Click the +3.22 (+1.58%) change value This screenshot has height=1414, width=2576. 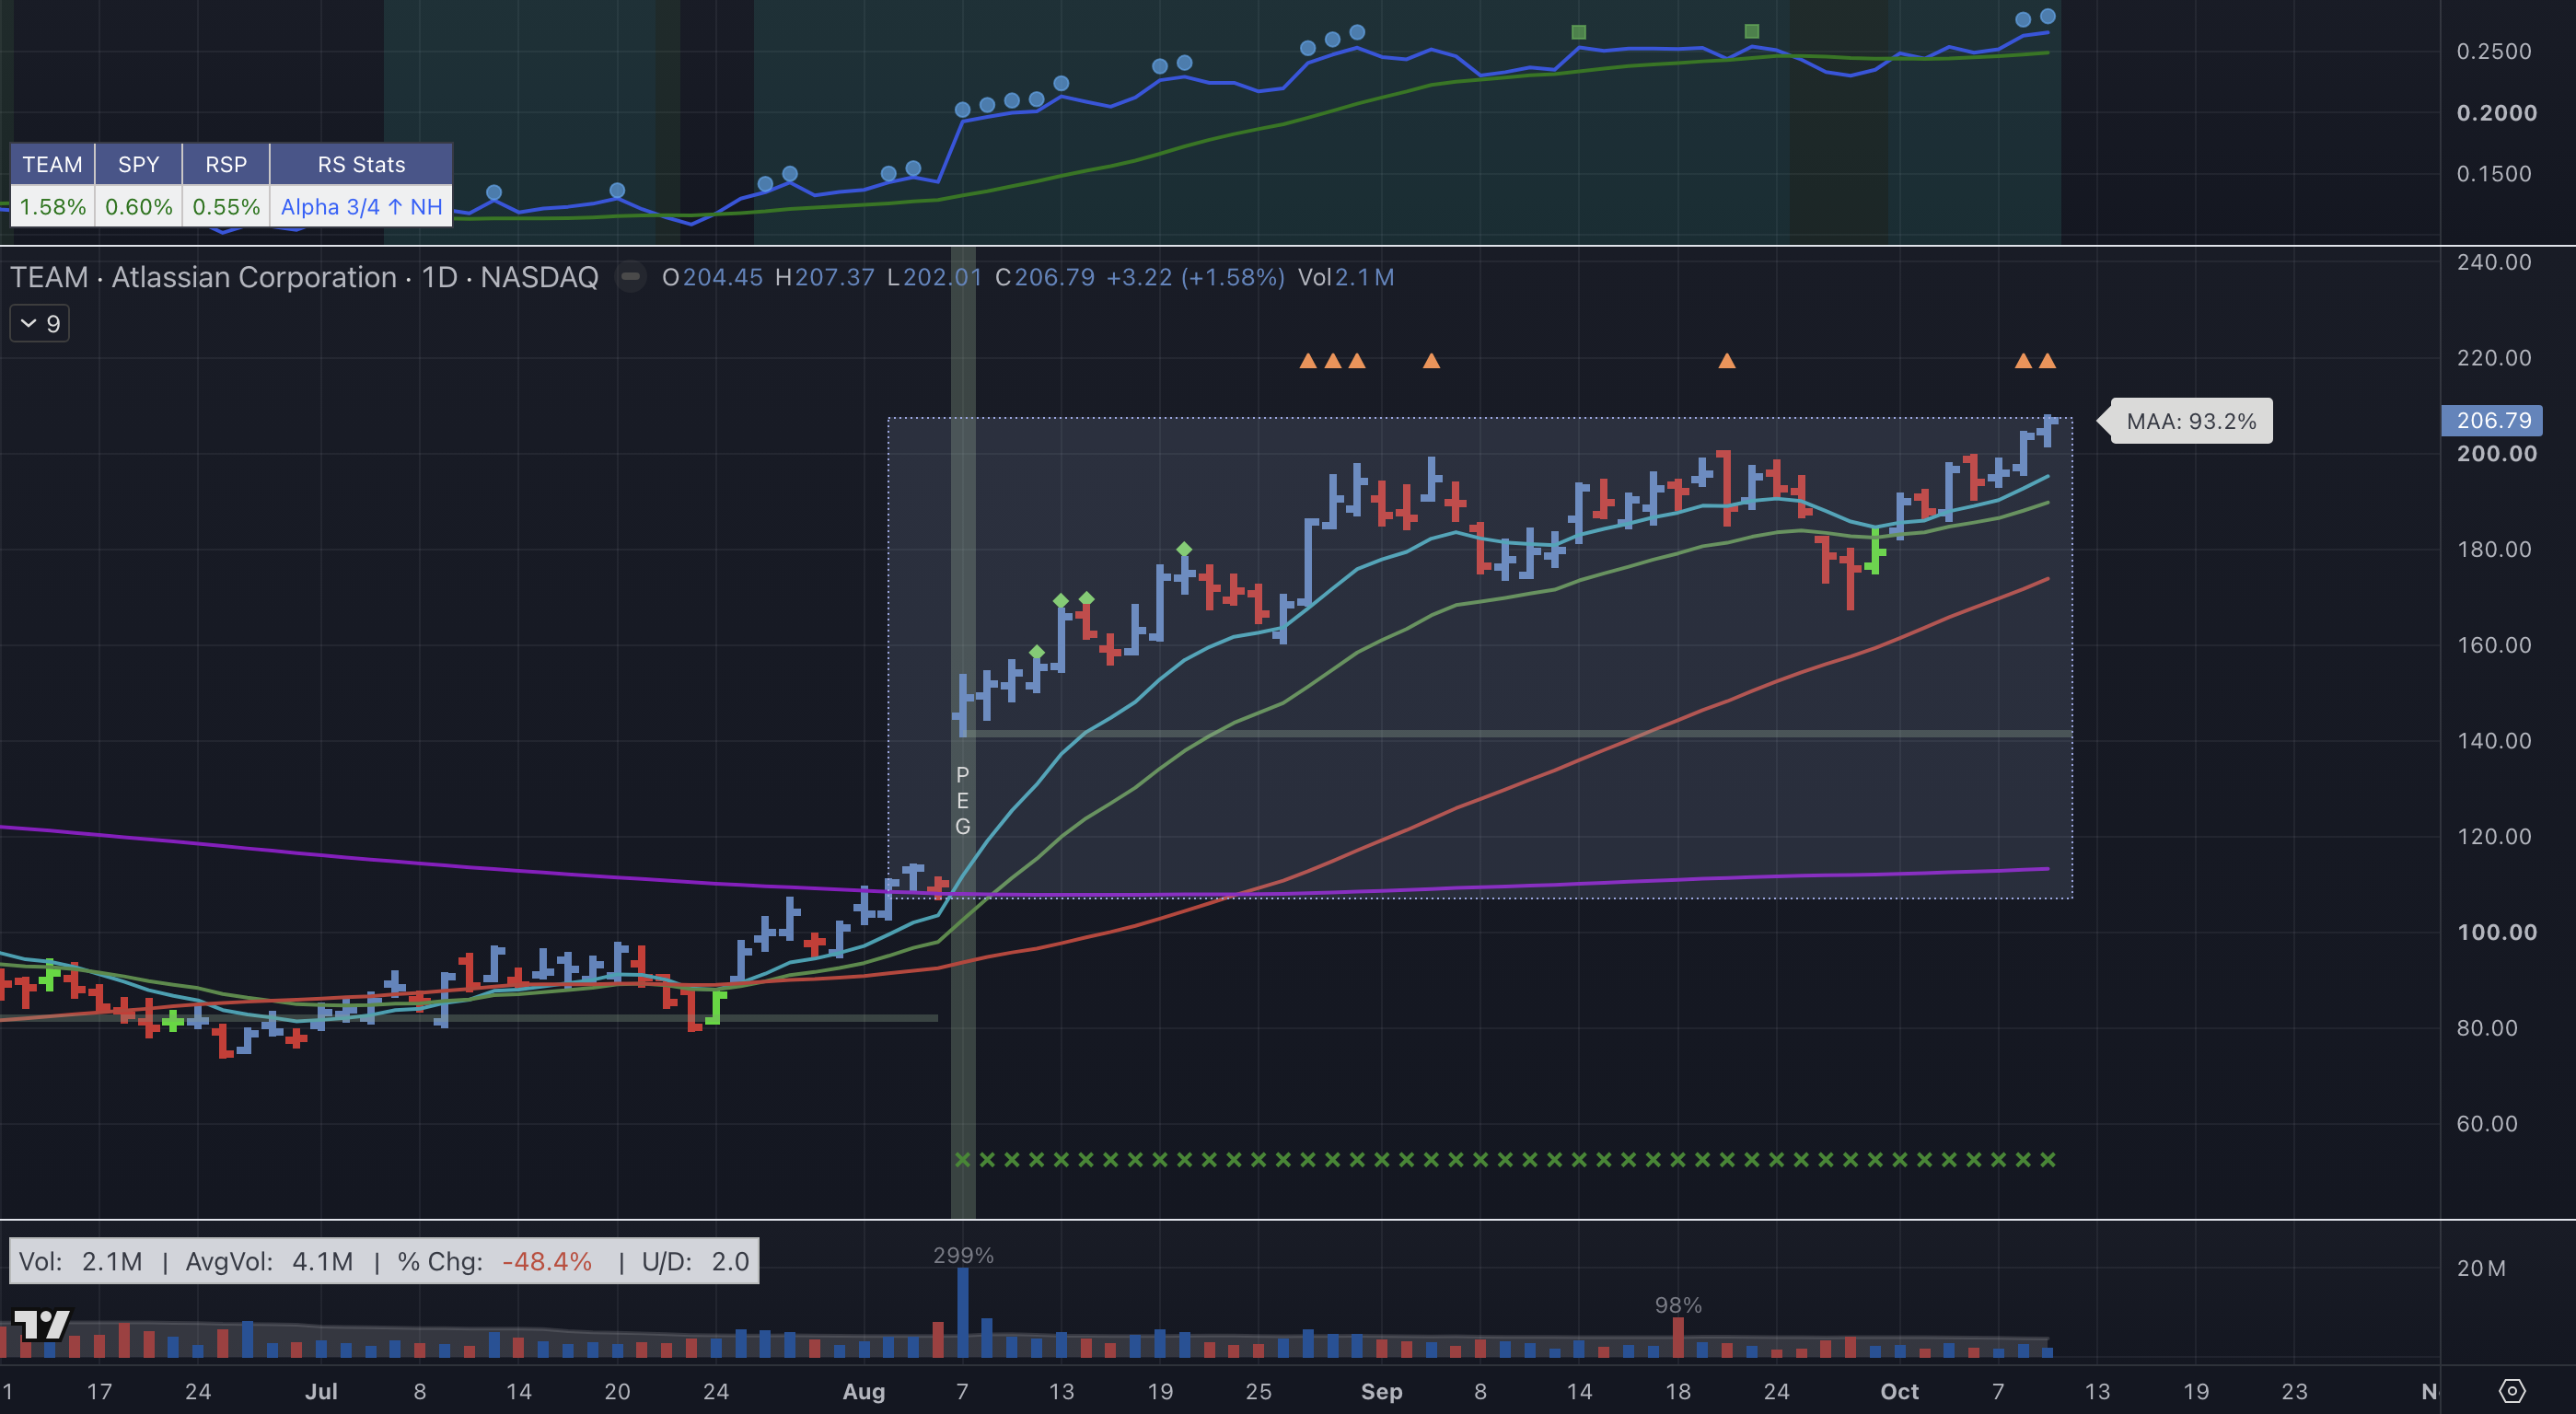[x=1195, y=277]
